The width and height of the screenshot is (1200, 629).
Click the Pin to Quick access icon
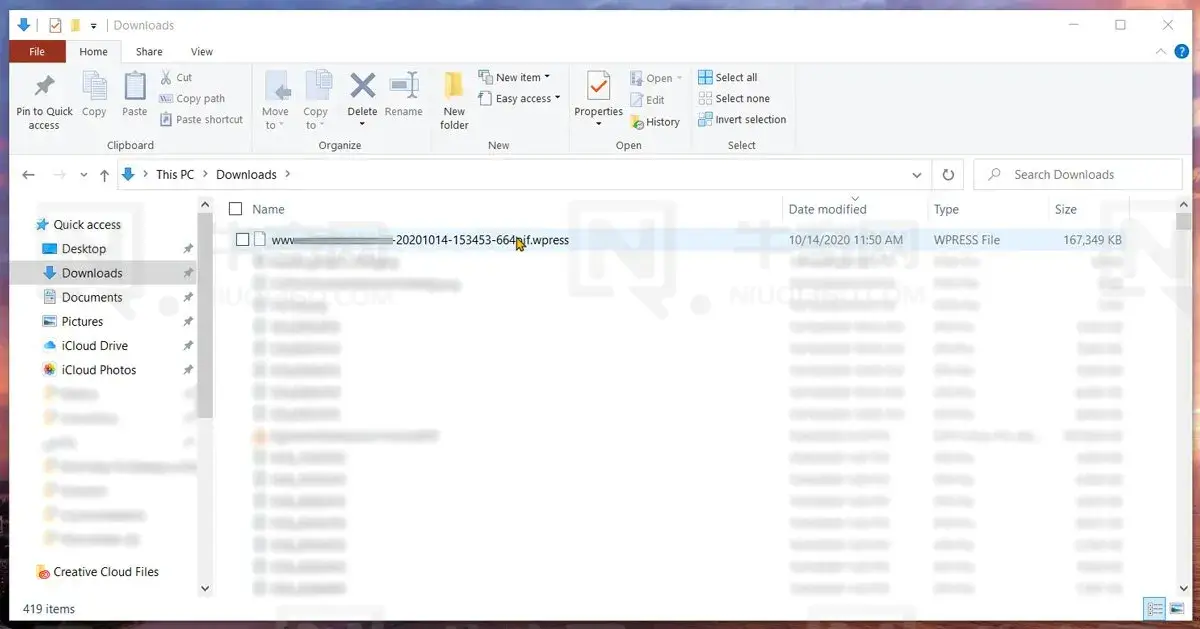coord(44,86)
